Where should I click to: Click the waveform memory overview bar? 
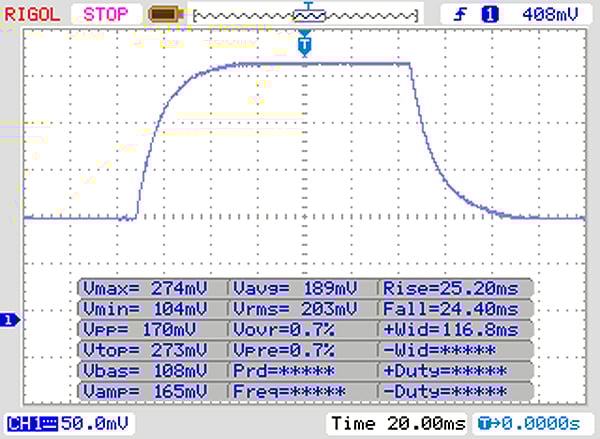pos(306,16)
